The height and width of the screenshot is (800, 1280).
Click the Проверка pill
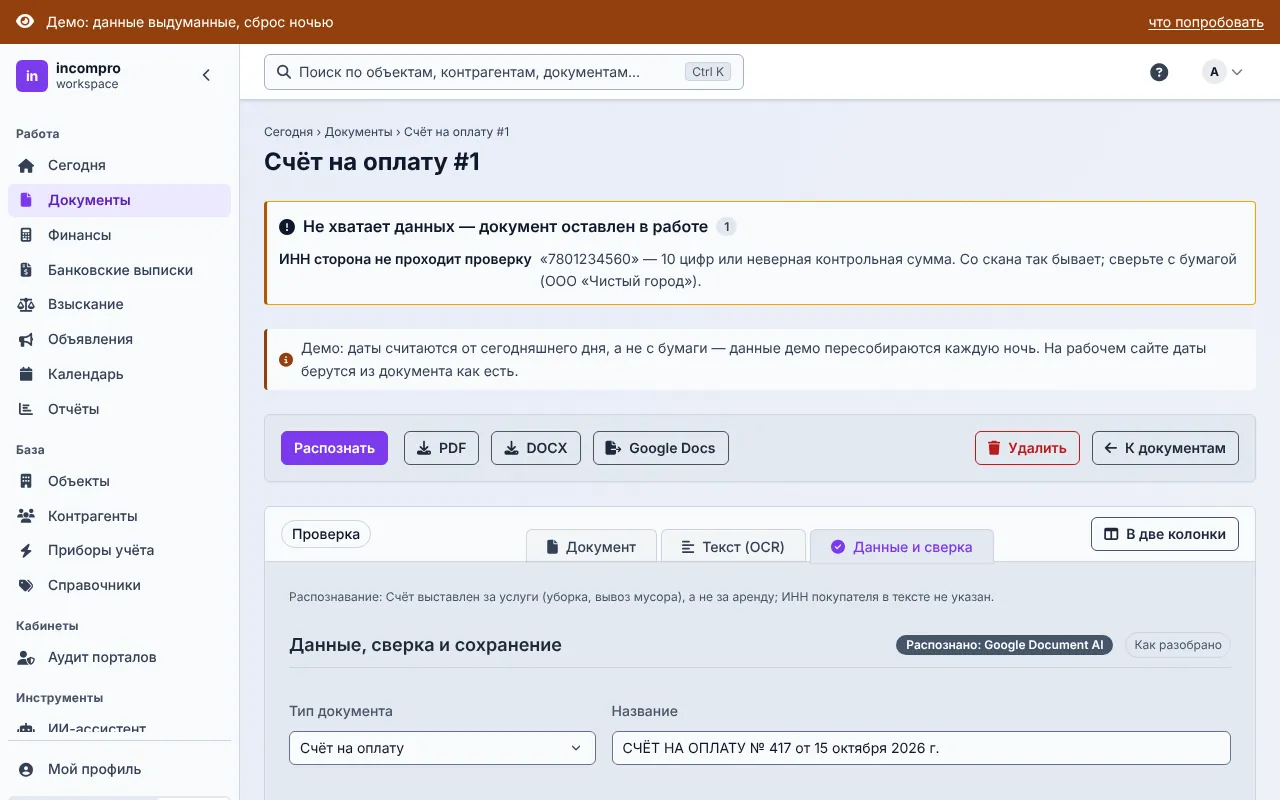click(326, 534)
